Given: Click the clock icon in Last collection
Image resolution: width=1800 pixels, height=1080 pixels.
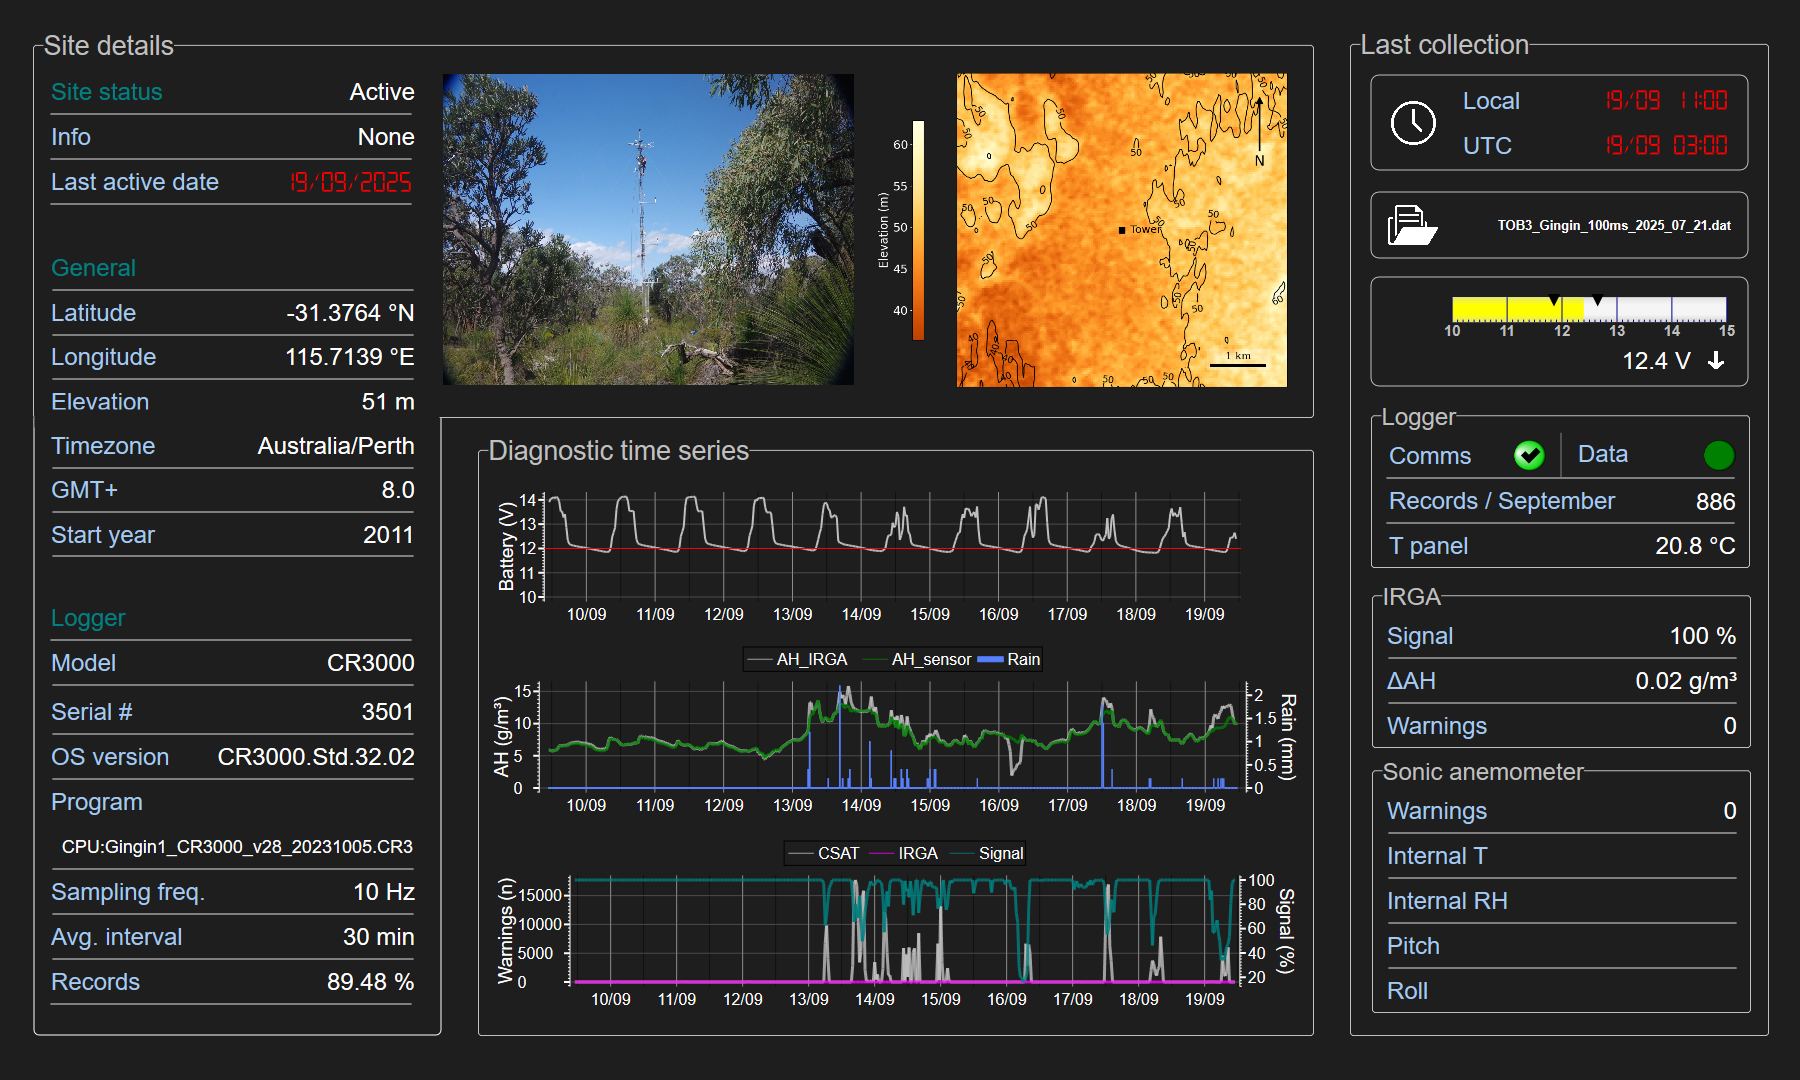Looking at the screenshot, I should 1413,123.
